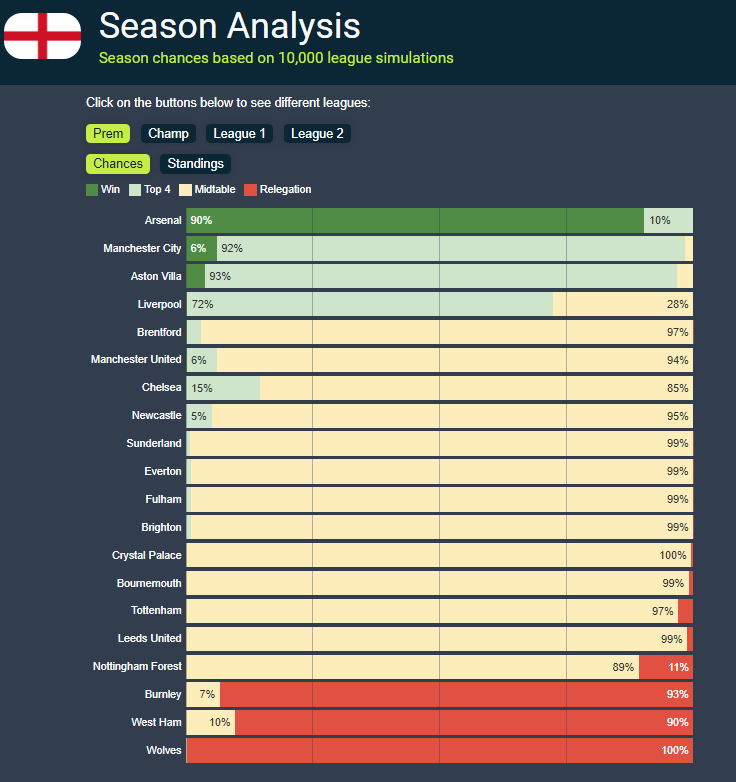This screenshot has width=736, height=782.
Task: Click the Manchester City team label
Action: [x=142, y=248]
